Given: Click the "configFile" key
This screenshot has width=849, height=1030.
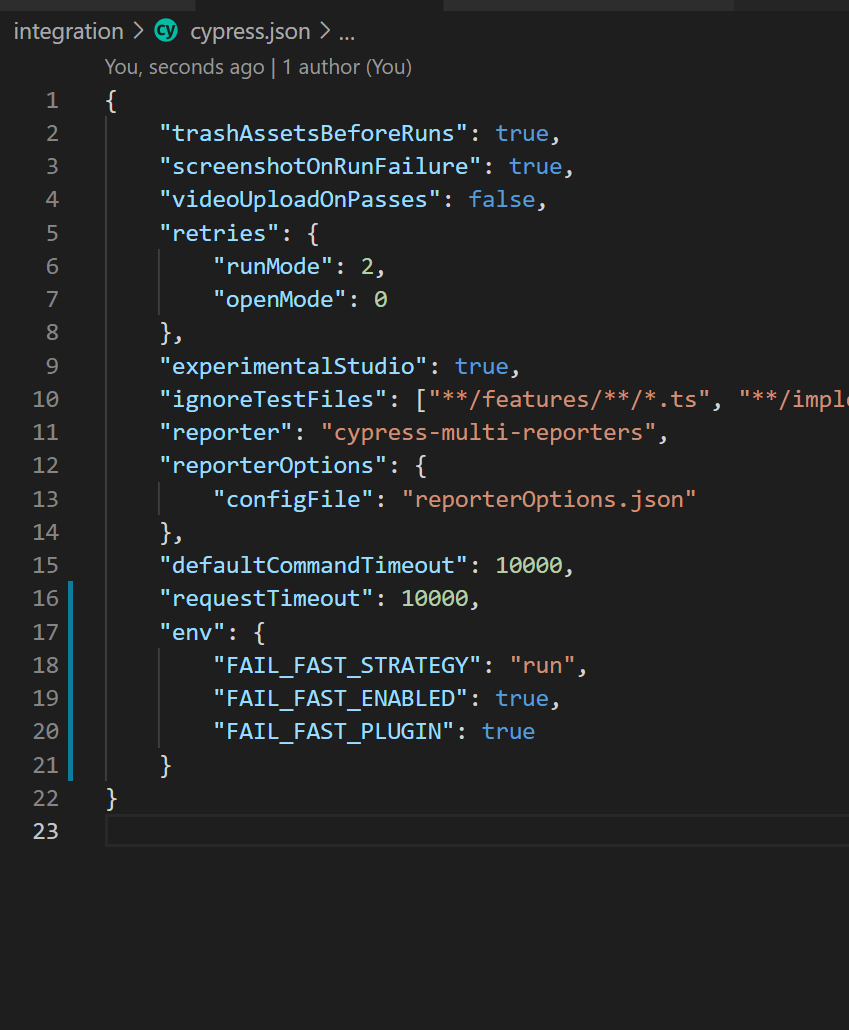Looking at the screenshot, I should (293, 499).
